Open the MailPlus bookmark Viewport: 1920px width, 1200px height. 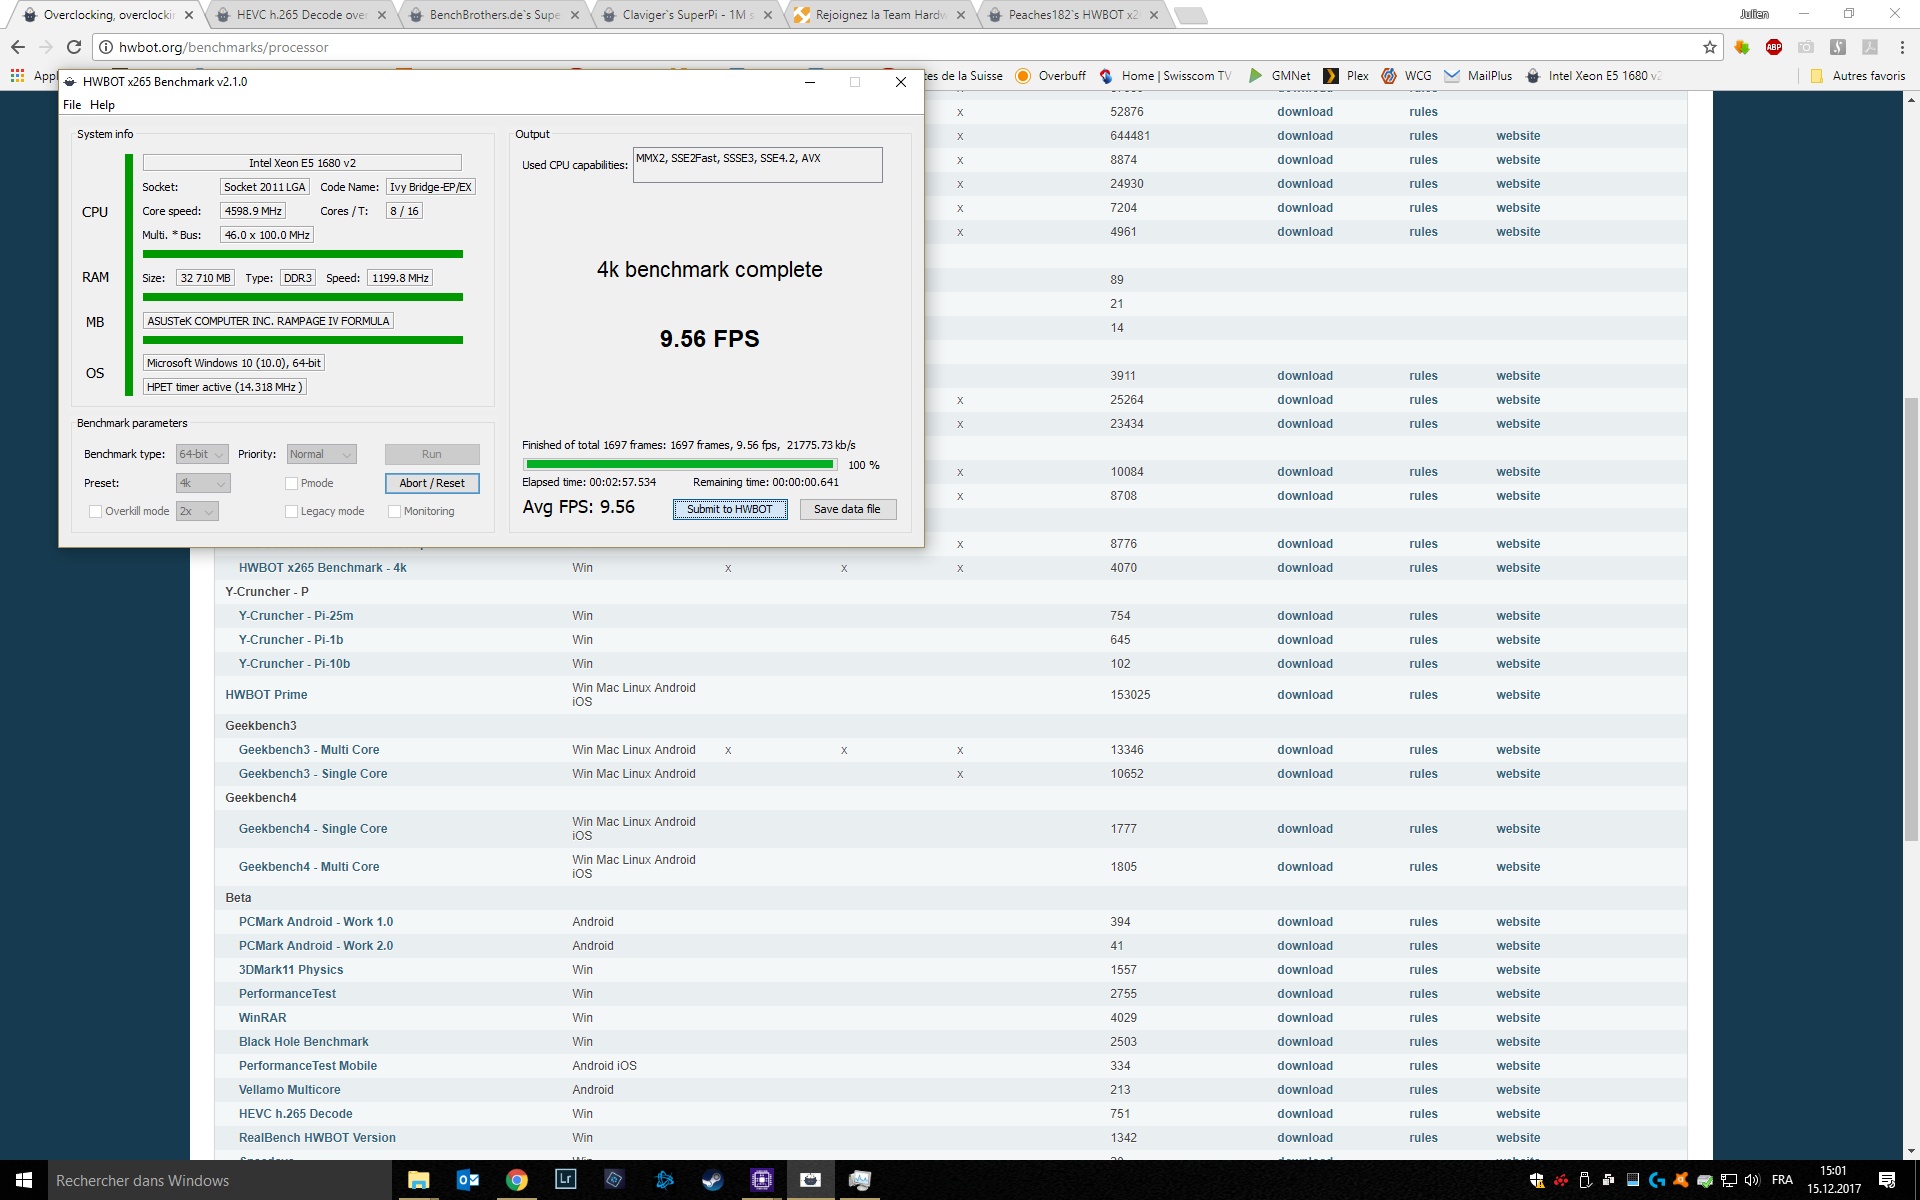pyautogui.click(x=1478, y=76)
